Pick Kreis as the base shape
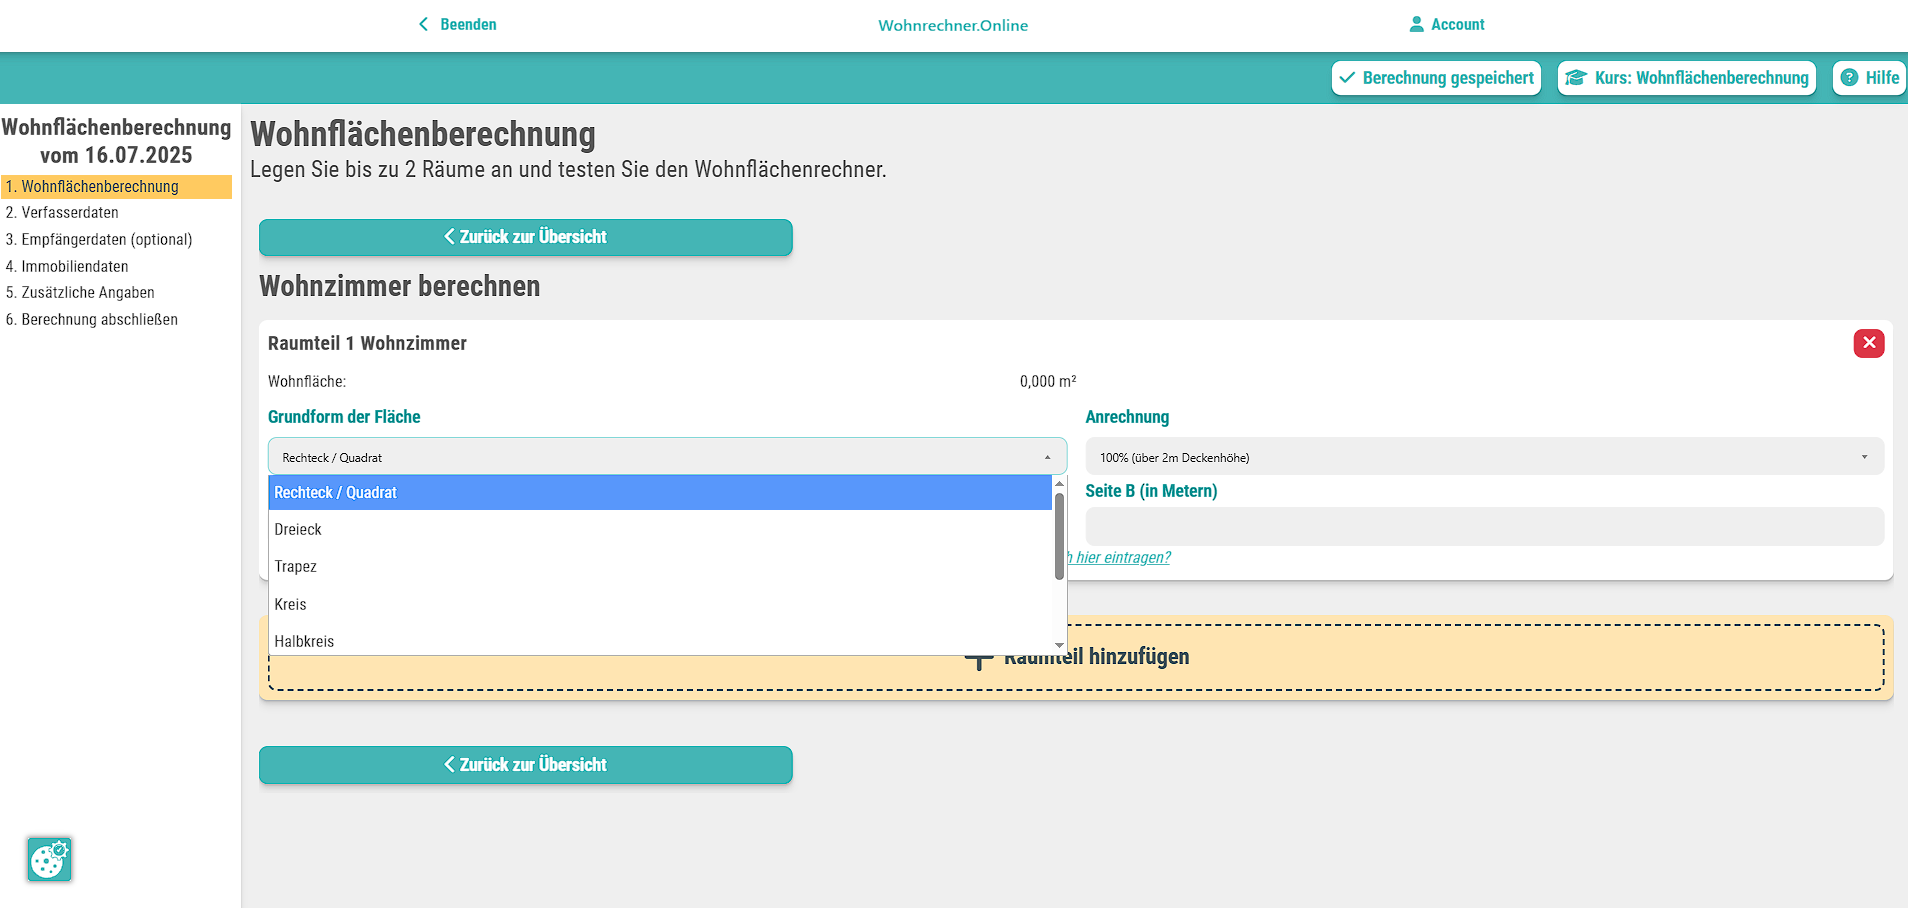 291,604
